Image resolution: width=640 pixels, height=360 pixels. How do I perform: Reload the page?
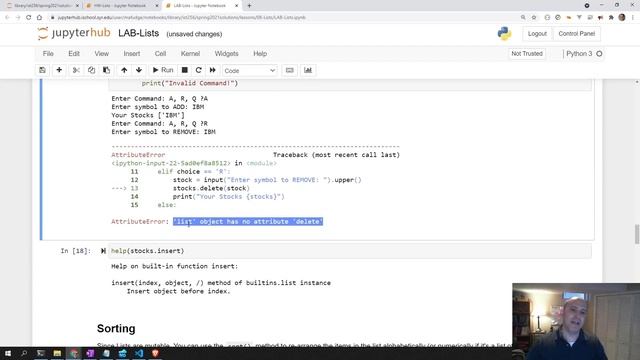tap(29, 18)
